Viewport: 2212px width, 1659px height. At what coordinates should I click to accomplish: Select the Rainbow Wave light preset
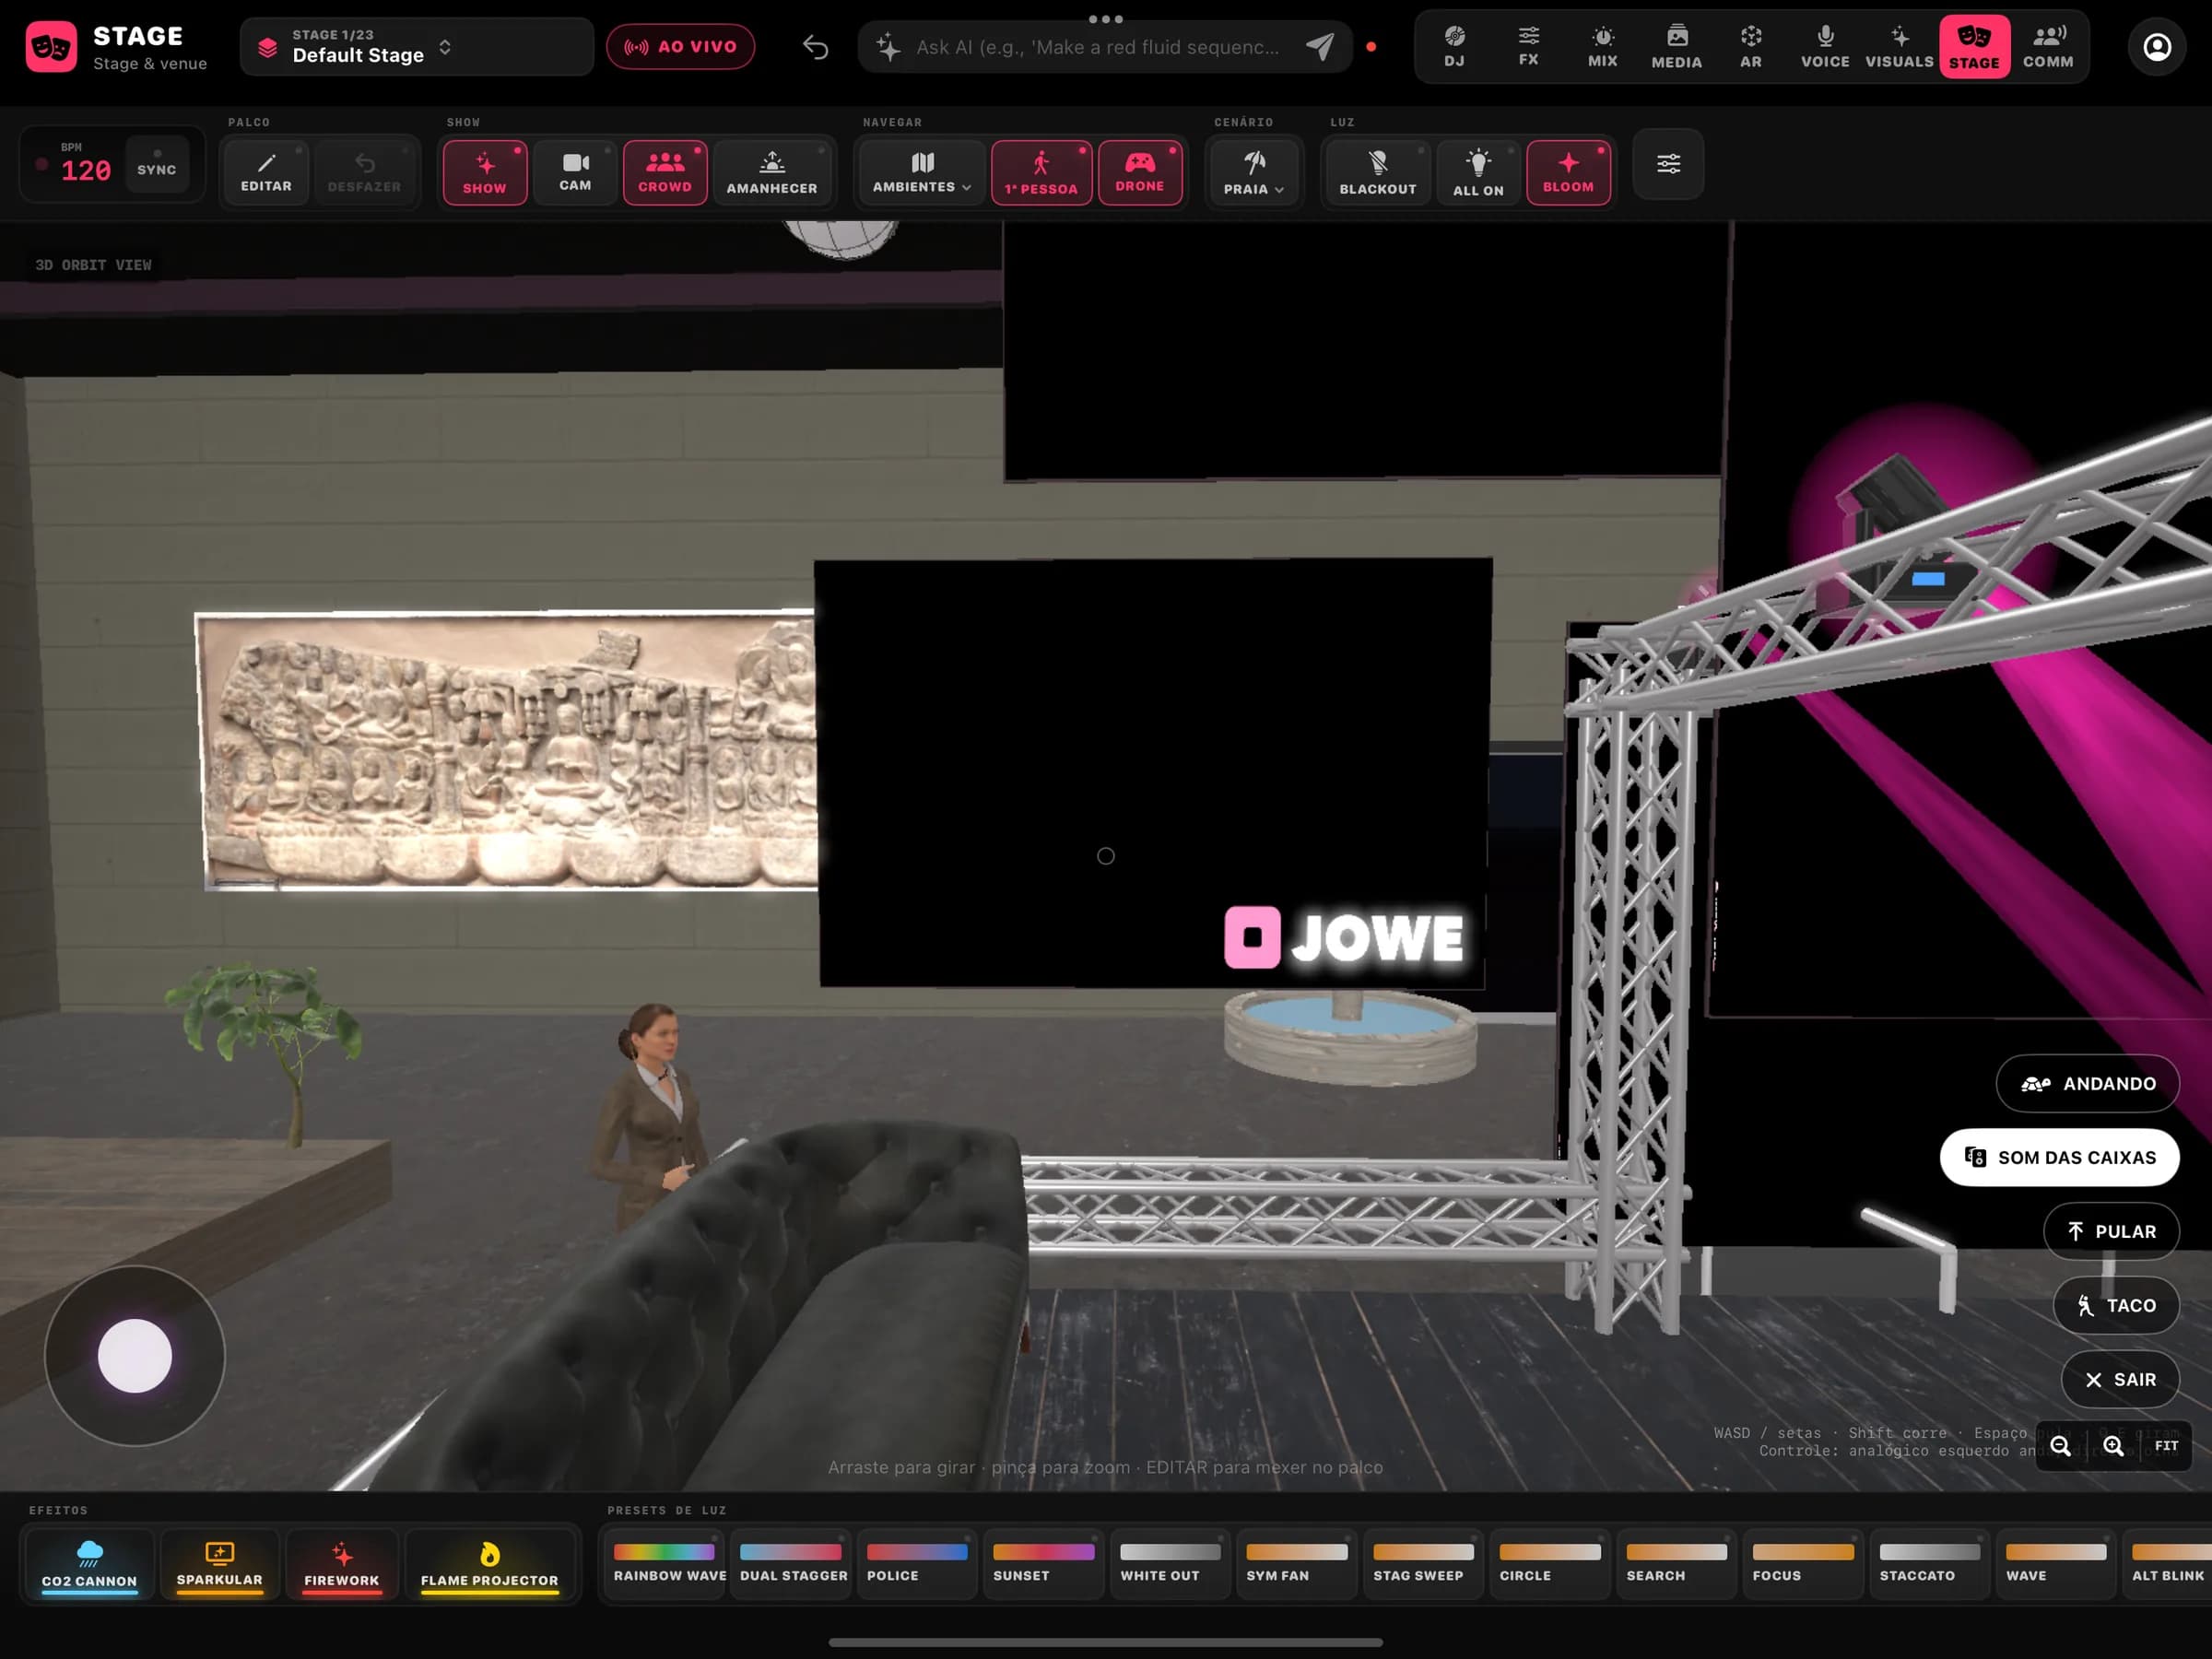667,1565
